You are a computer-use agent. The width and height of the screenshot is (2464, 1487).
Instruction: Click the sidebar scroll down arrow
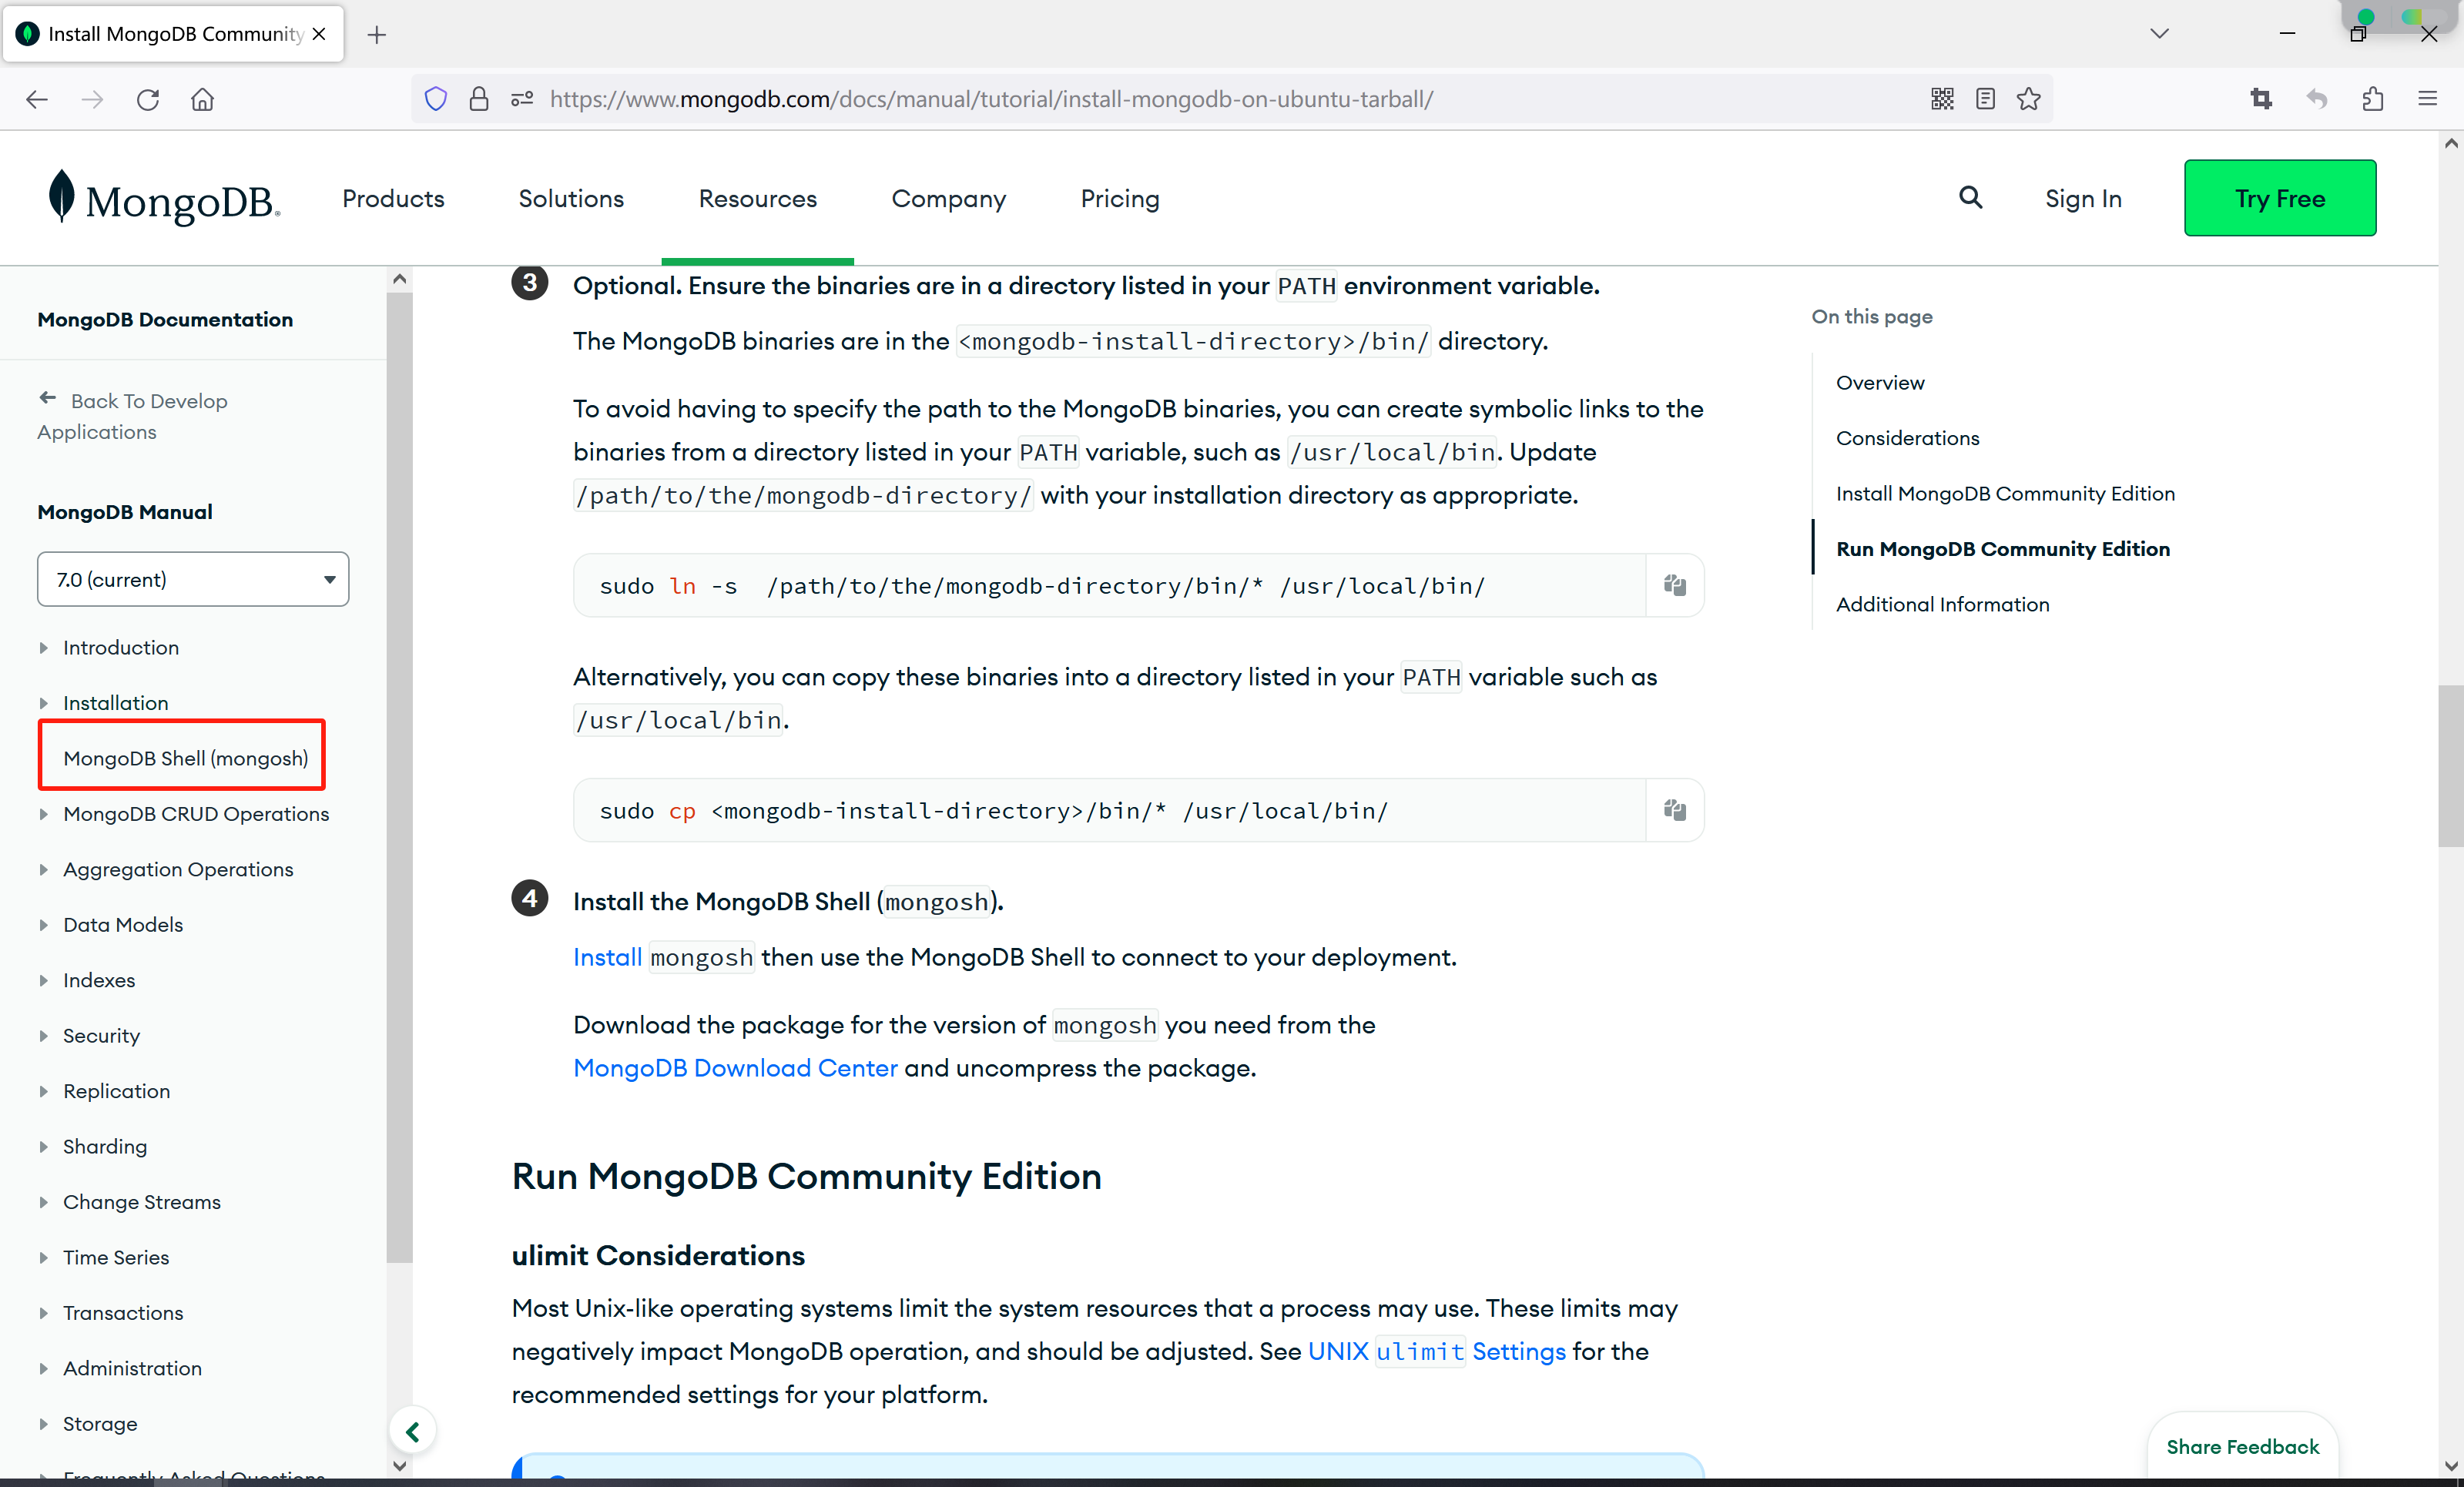pyautogui.click(x=400, y=1466)
